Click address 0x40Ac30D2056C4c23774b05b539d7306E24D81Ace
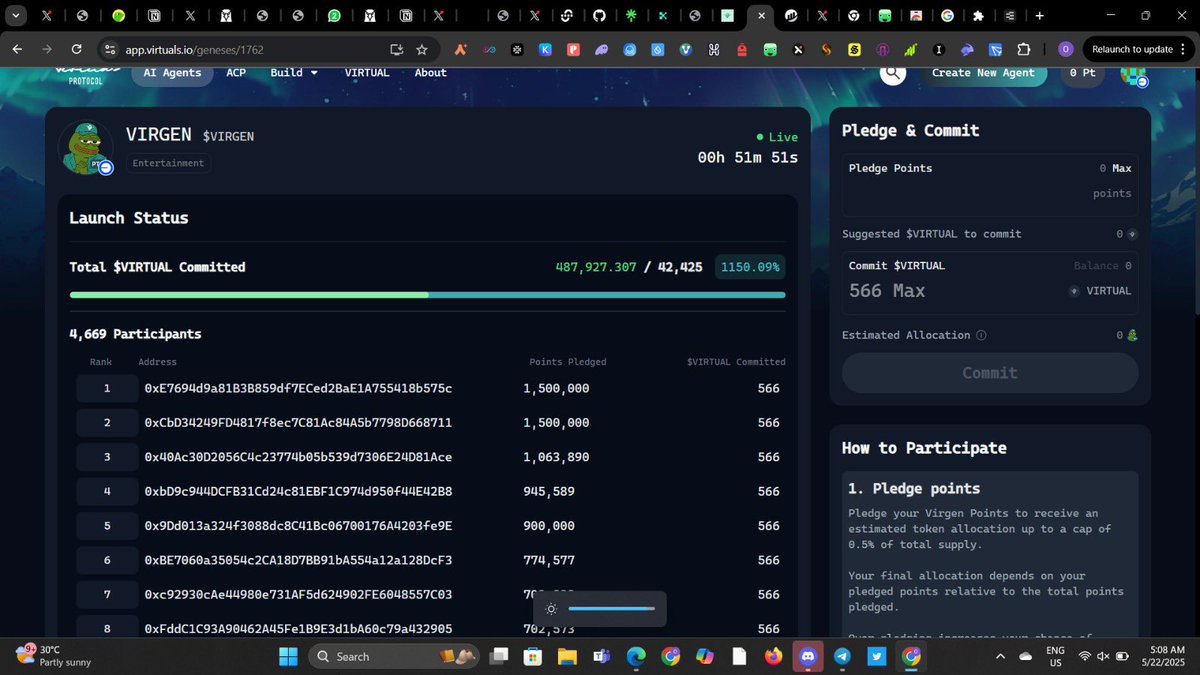The height and width of the screenshot is (675, 1200). (x=298, y=457)
